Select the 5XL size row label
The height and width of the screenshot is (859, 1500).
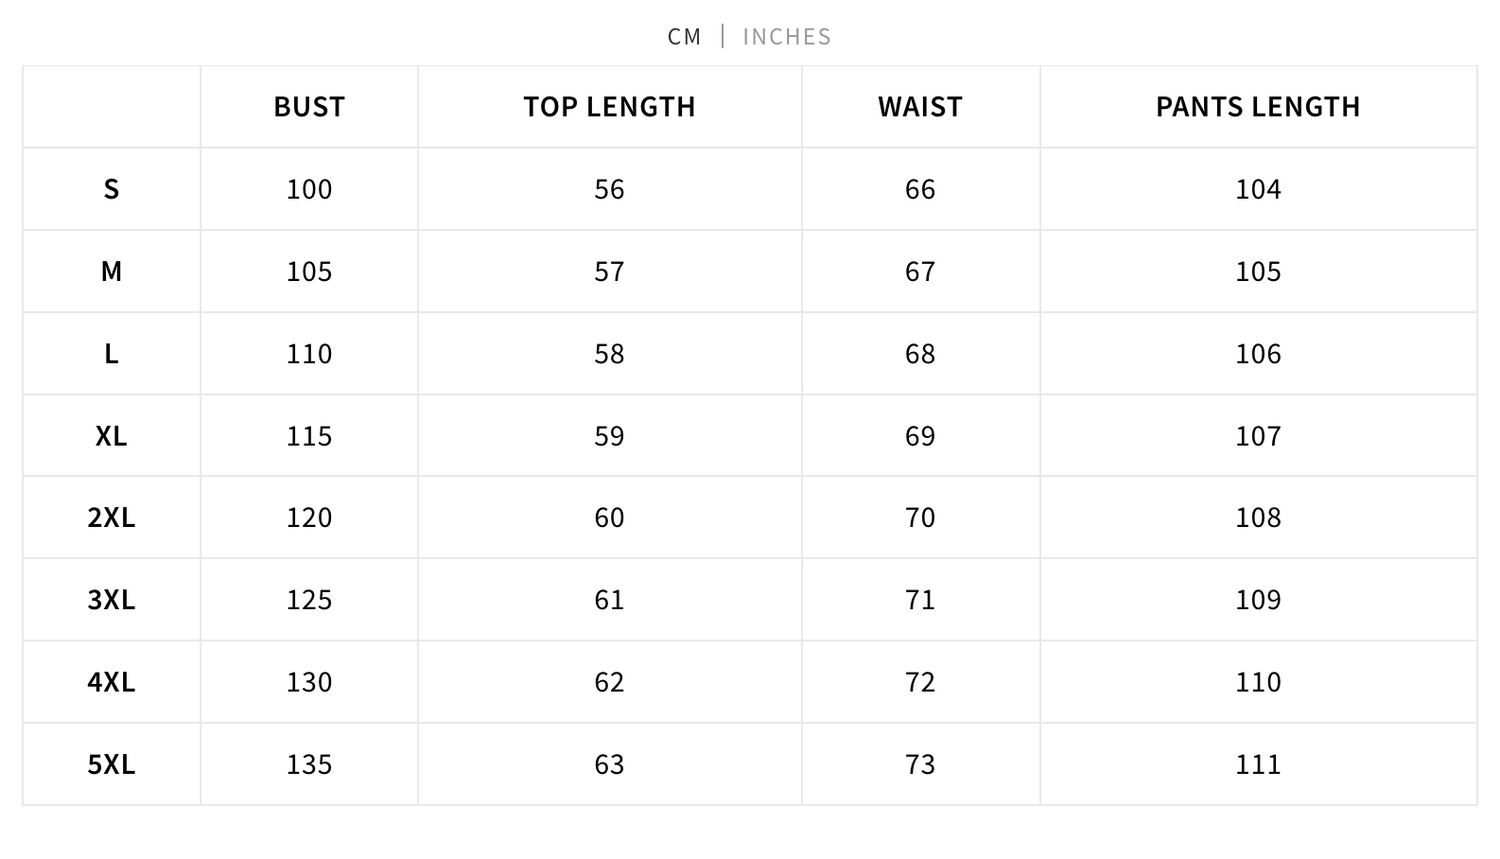[111, 764]
